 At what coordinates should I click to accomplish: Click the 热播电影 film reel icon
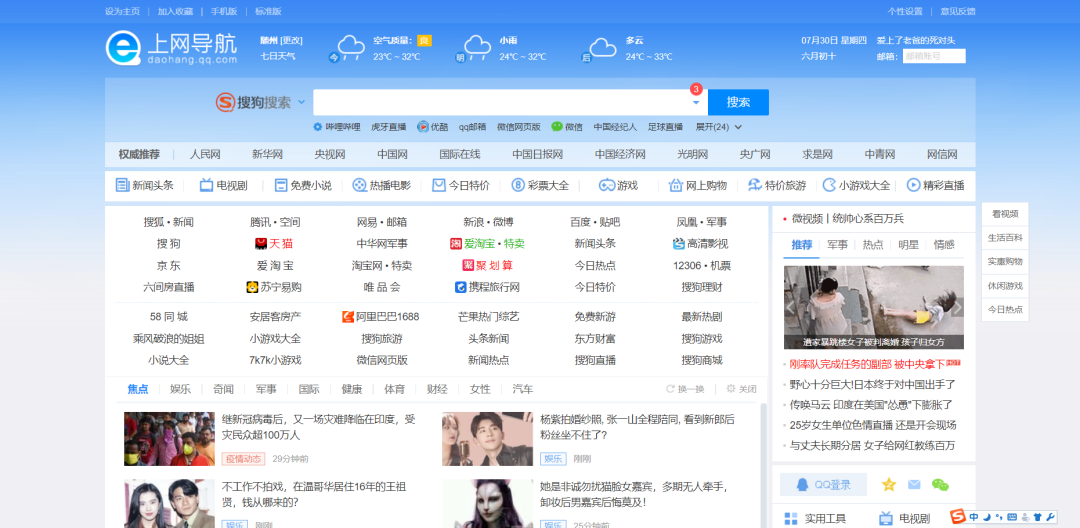coord(359,185)
